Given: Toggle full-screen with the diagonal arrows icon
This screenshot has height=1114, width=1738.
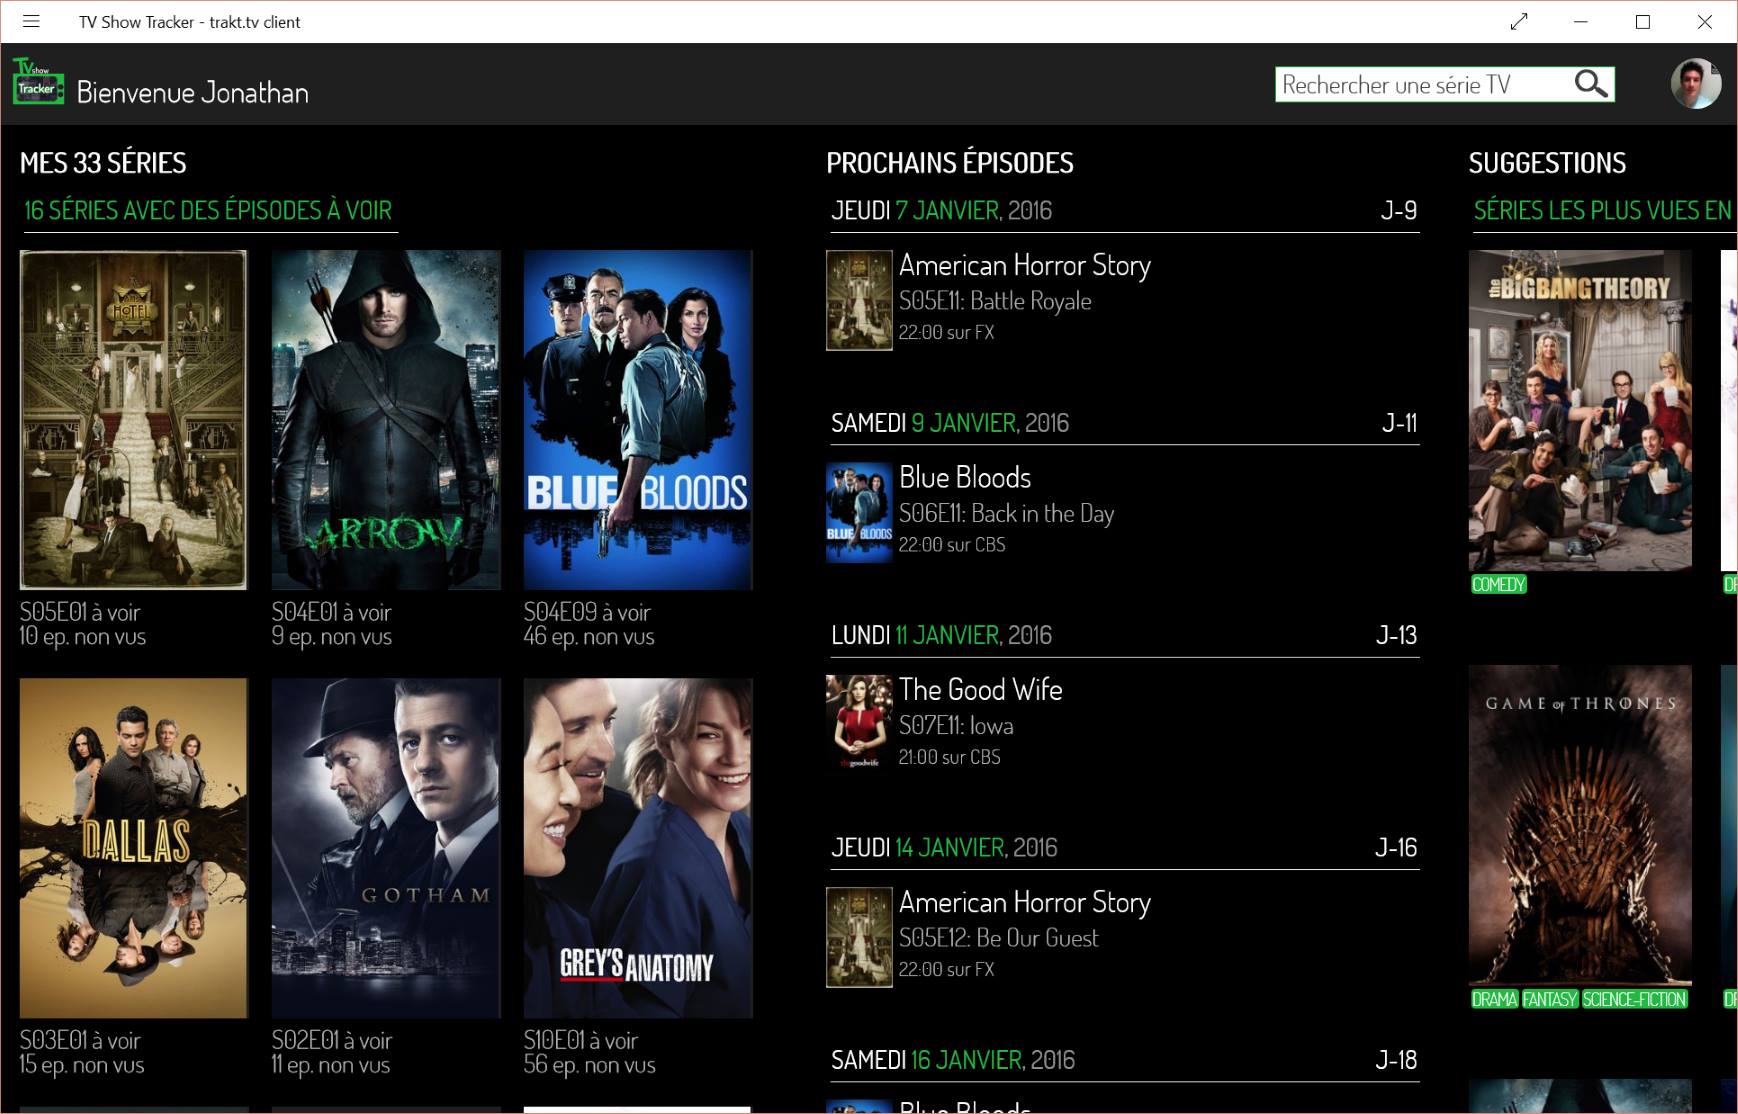Looking at the screenshot, I should tap(1519, 21).
